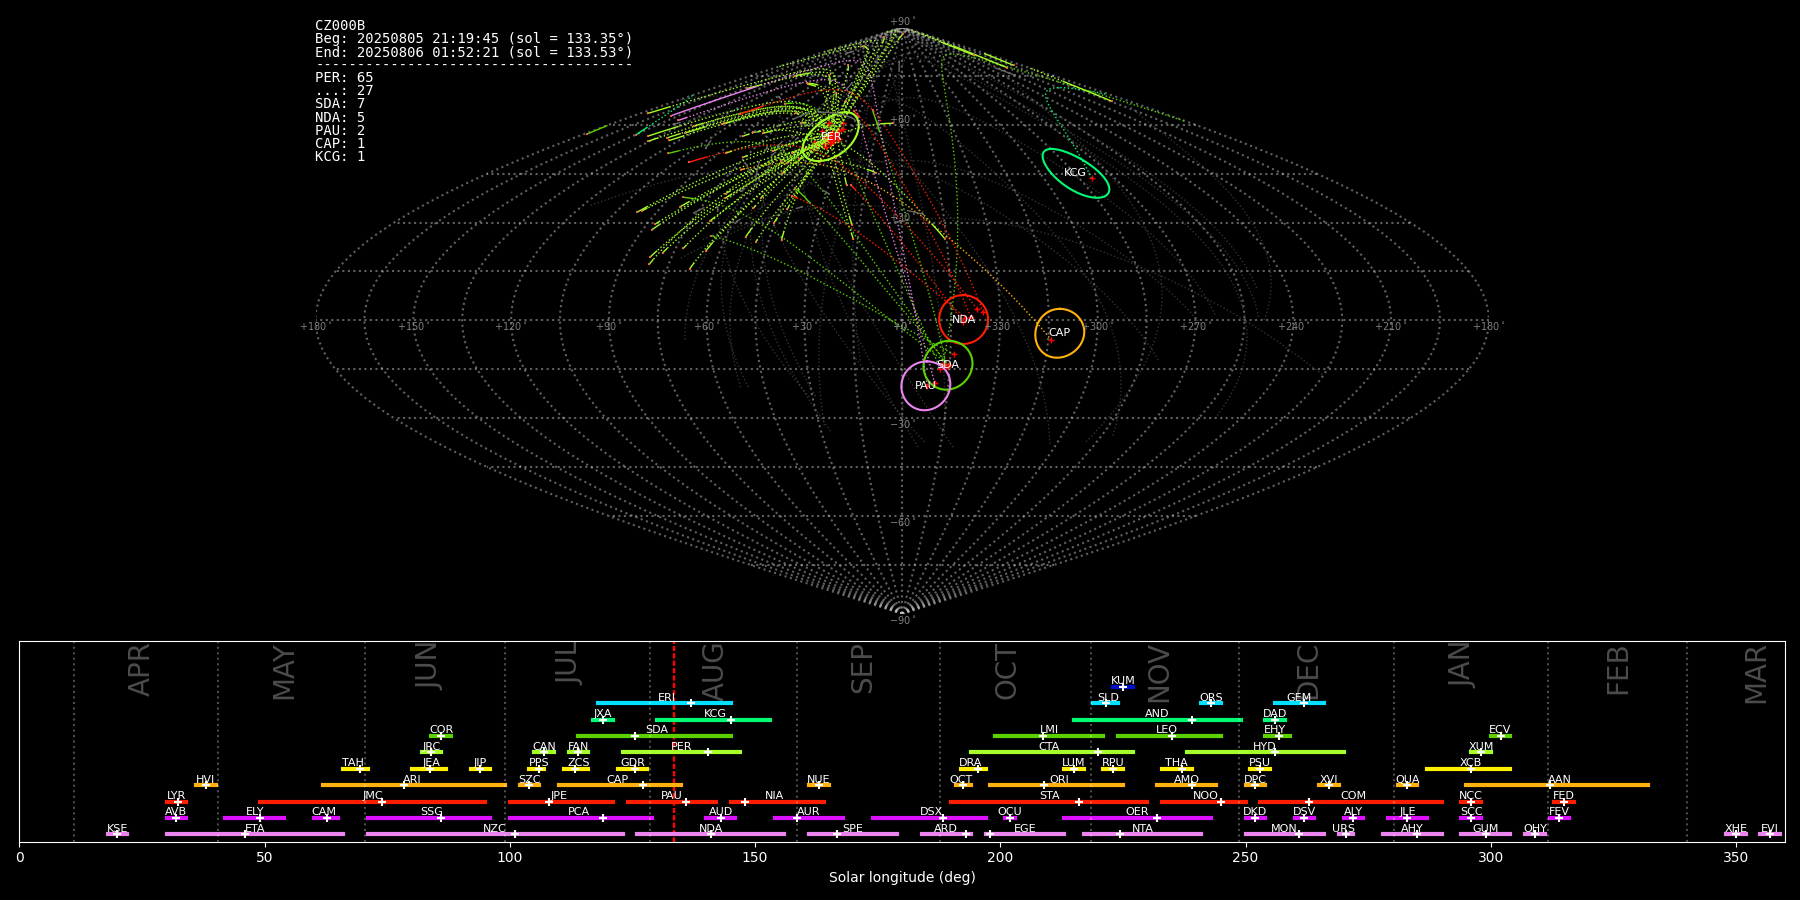Image resolution: width=1800 pixels, height=900 pixels.
Task: Click the HYD shower bar
Action: [1265, 752]
